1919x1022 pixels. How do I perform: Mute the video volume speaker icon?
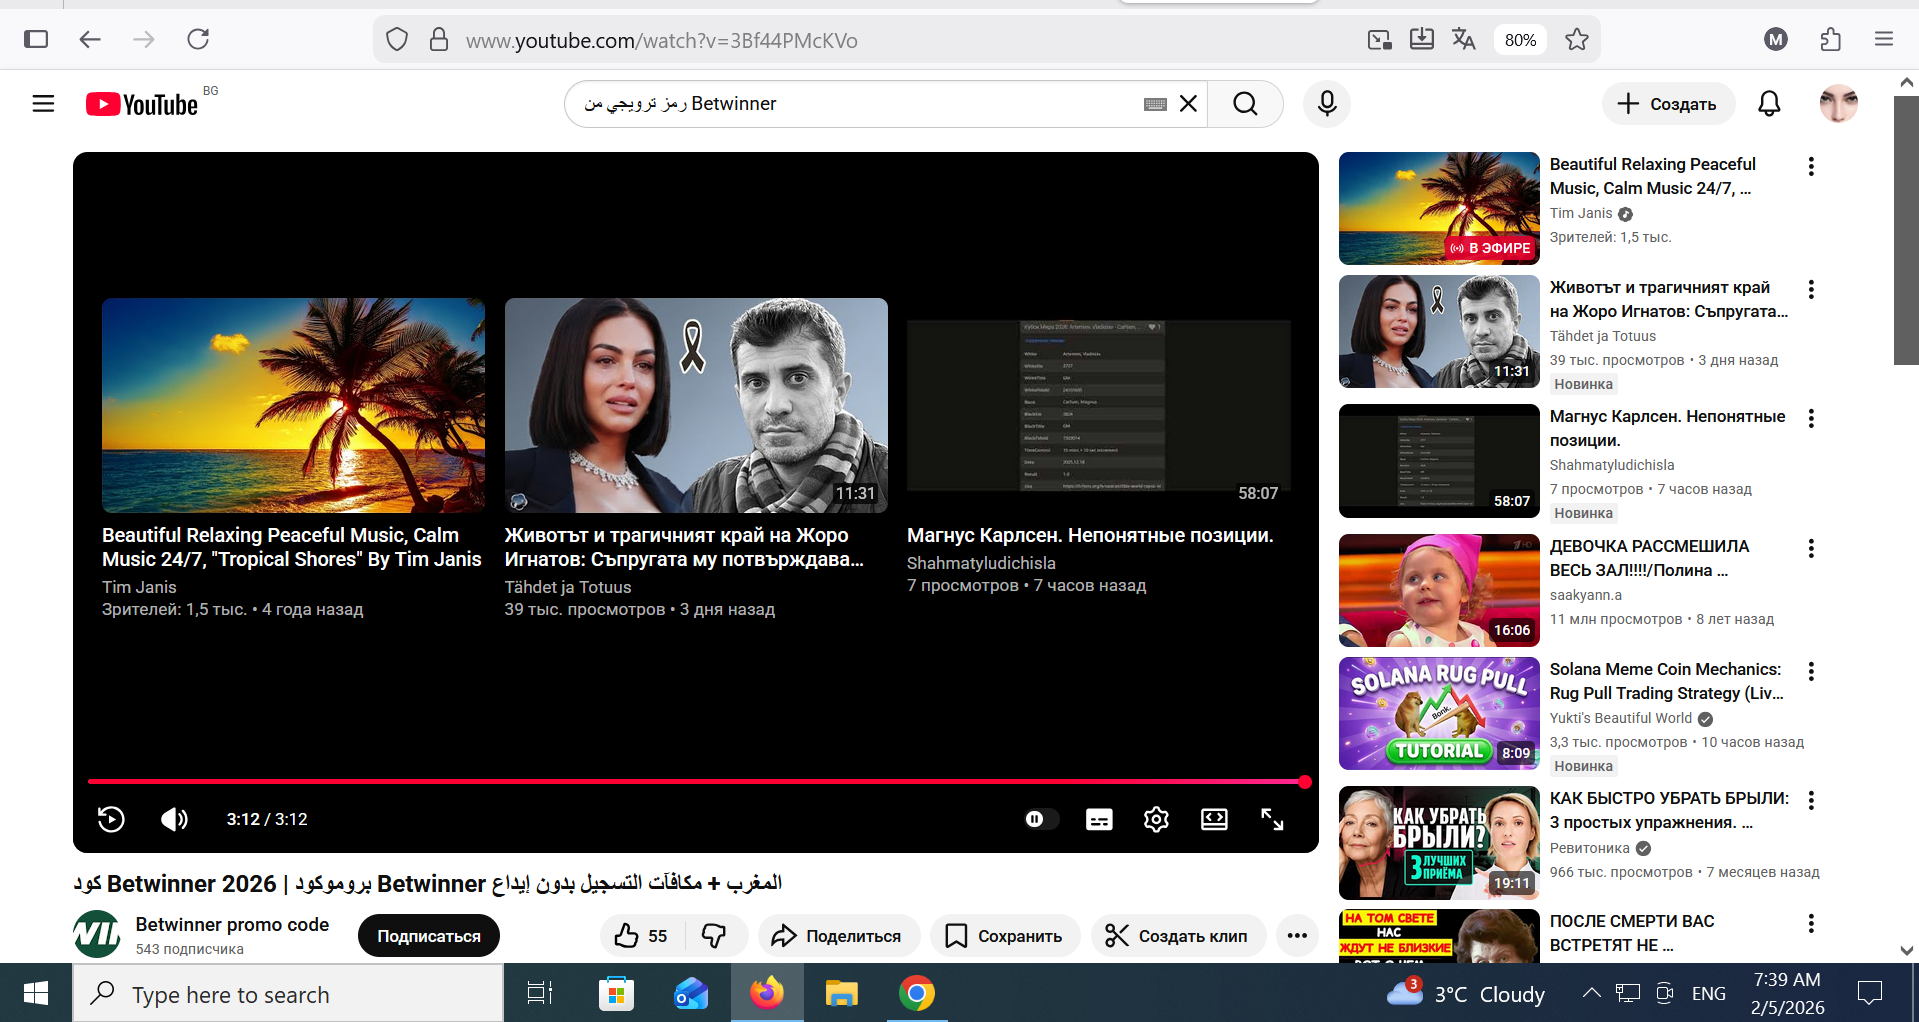pos(174,819)
